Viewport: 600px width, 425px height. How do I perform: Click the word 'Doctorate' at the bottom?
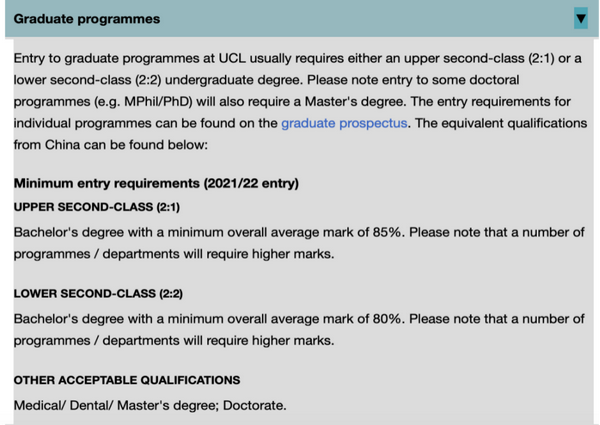(x=254, y=405)
